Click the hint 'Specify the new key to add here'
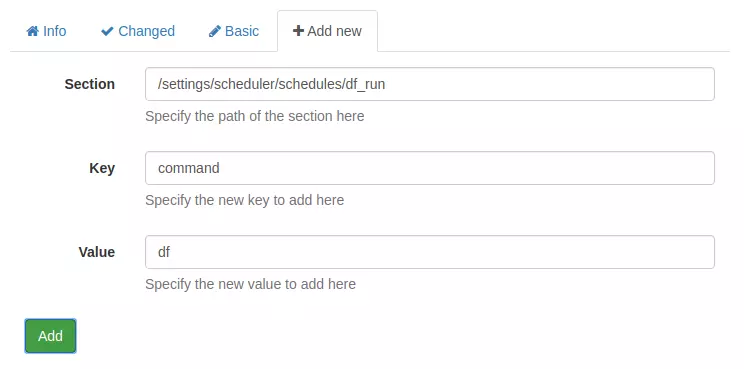 click(244, 200)
